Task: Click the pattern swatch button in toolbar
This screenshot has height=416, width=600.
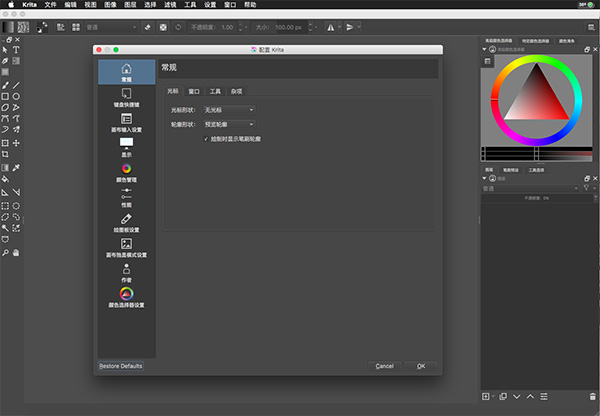Action: click(23, 27)
